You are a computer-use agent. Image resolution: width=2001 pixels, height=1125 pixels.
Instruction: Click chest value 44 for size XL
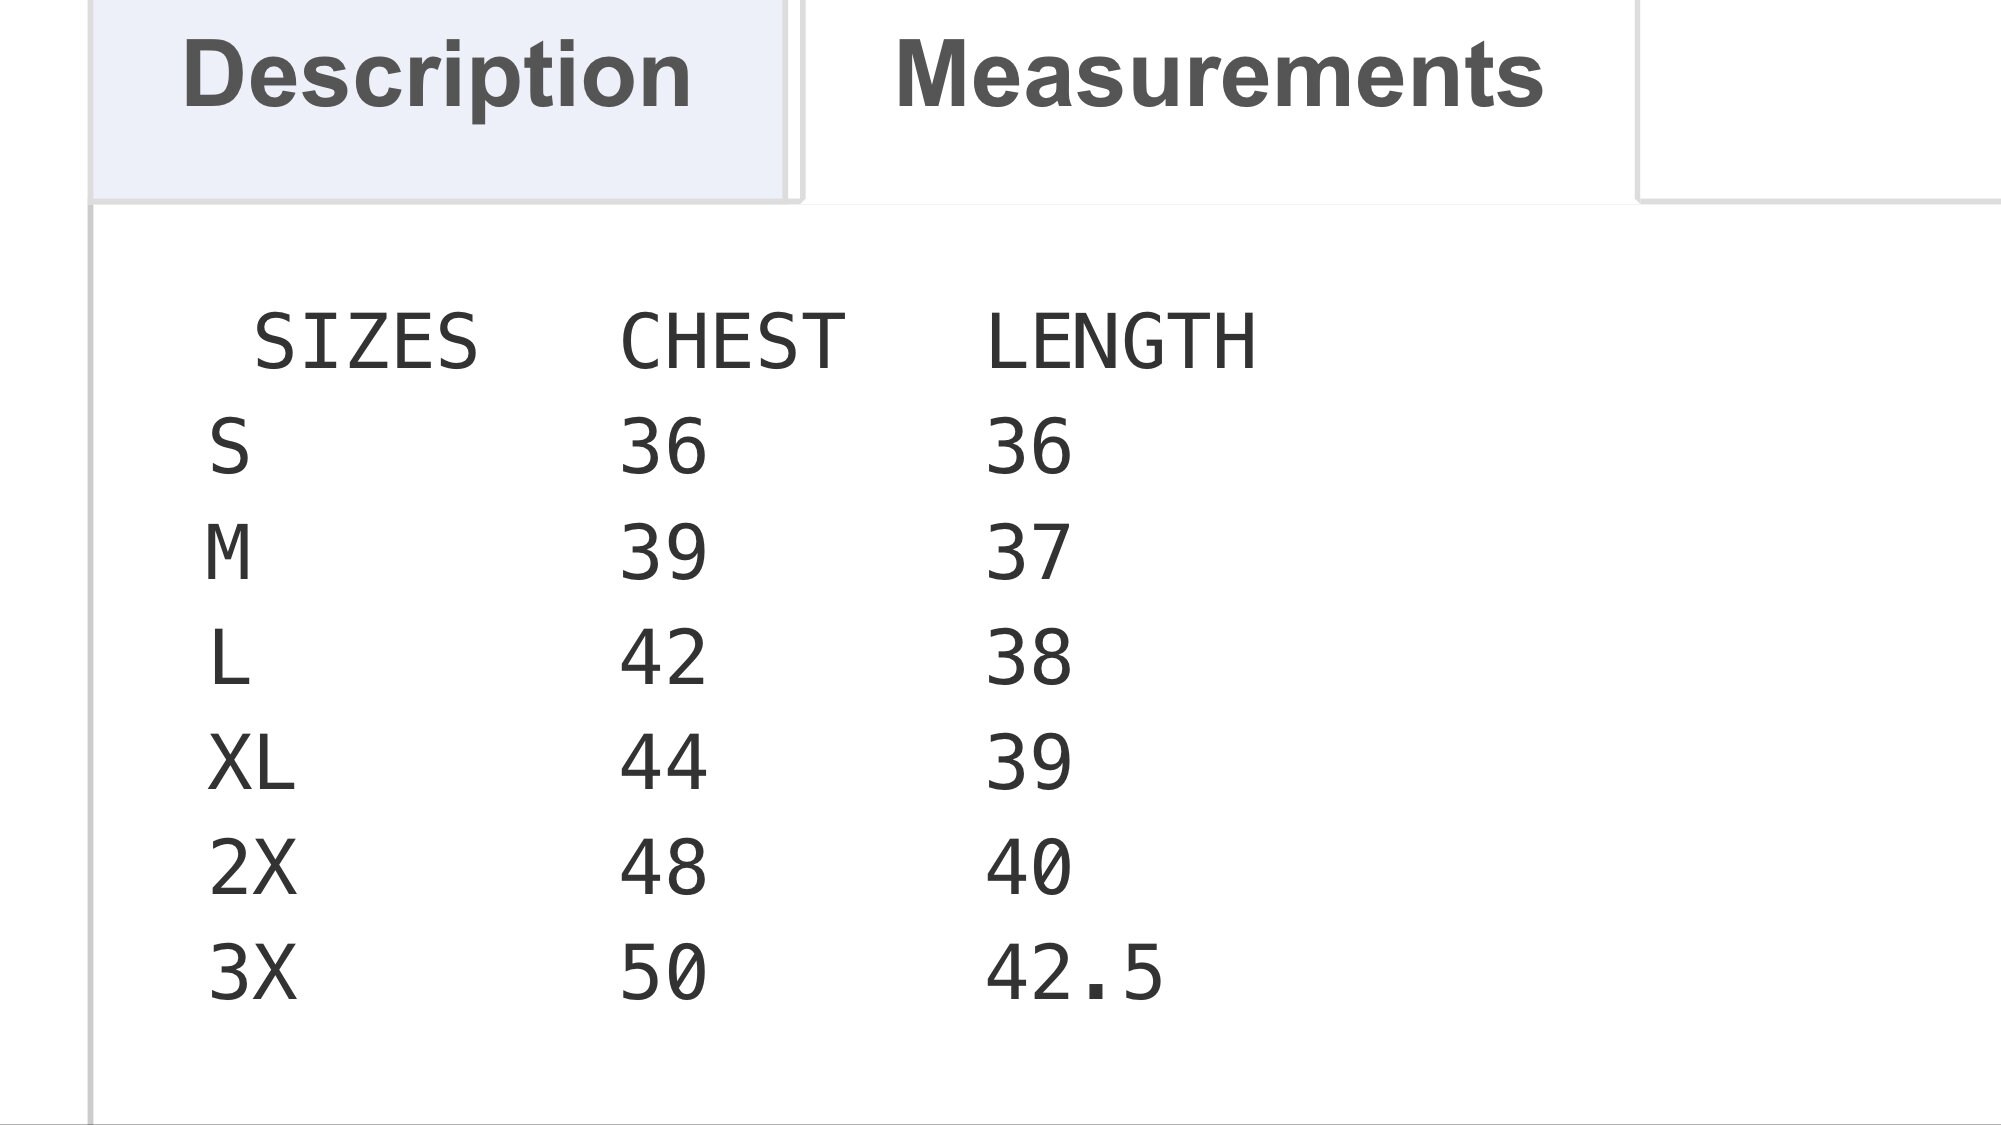click(663, 763)
